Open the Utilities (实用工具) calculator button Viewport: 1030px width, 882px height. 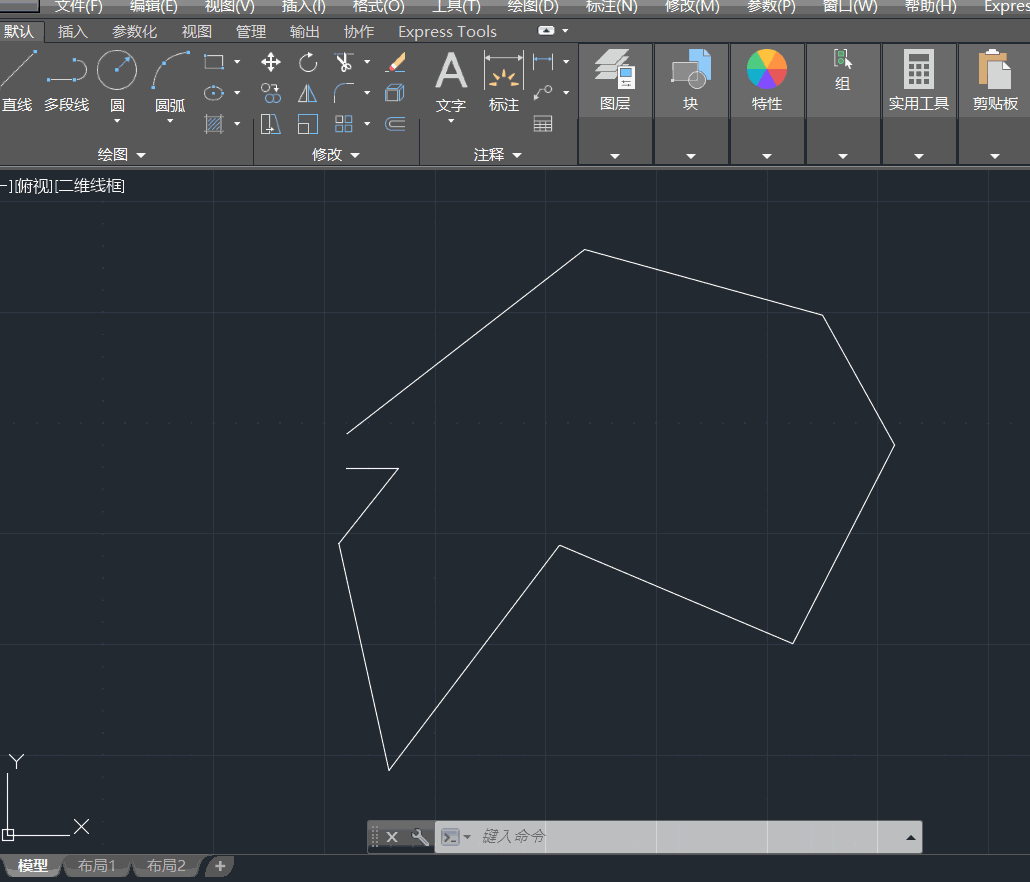tap(919, 80)
